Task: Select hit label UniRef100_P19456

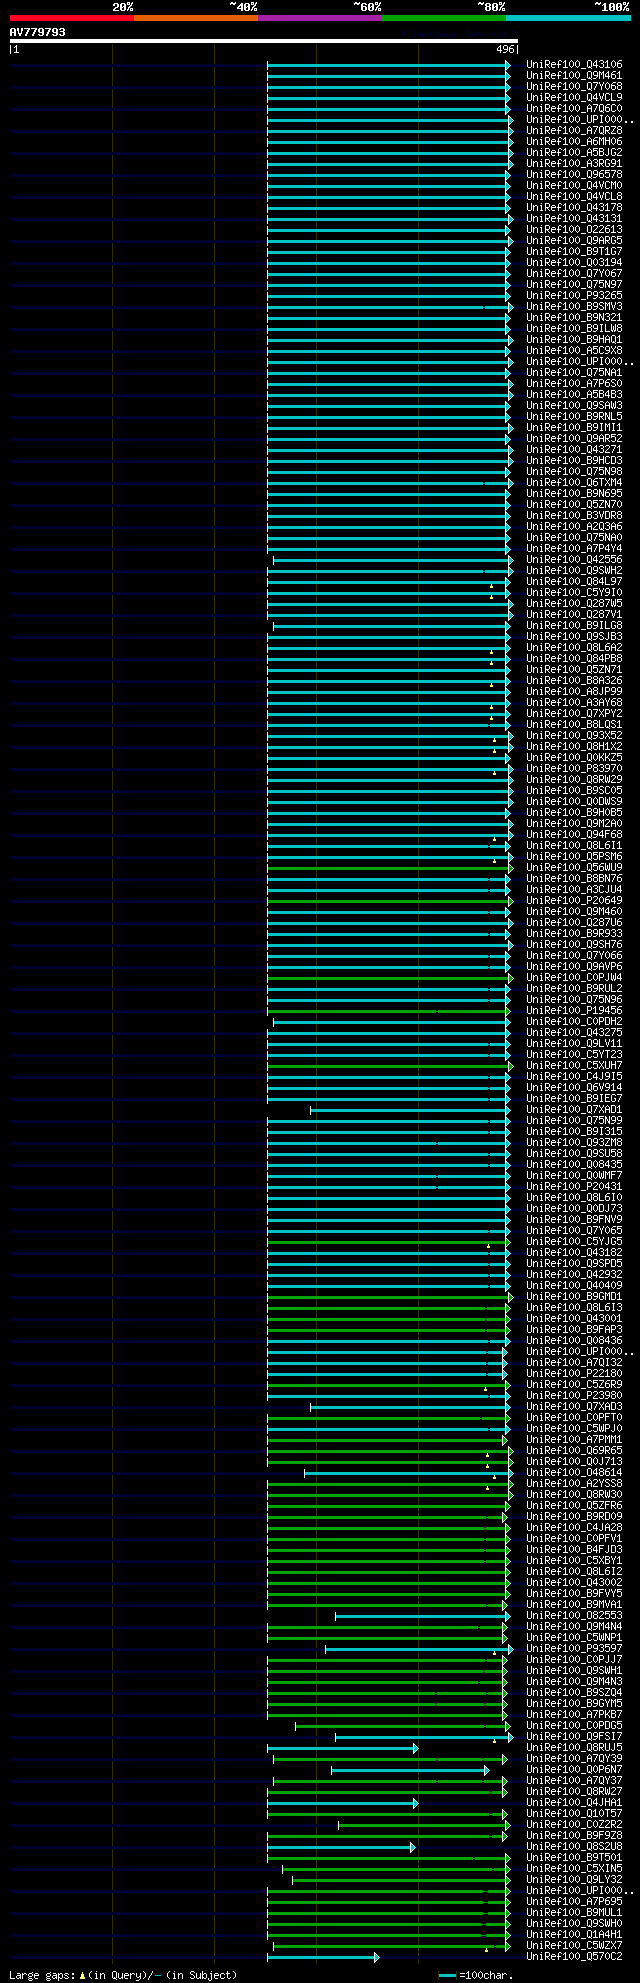Action: [574, 1011]
